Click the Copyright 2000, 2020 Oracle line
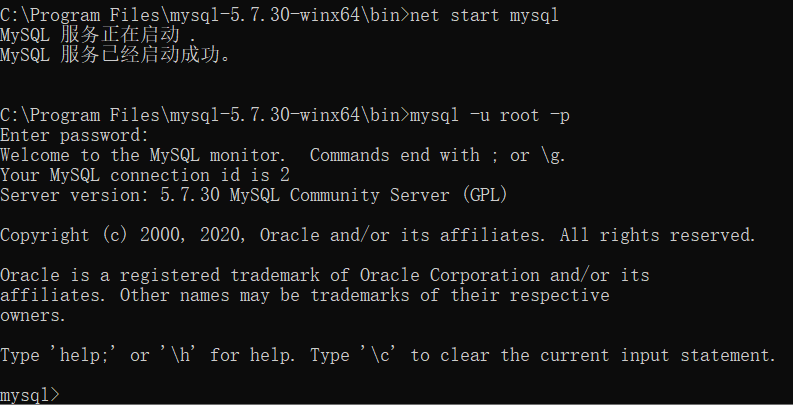 pyautogui.click(x=378, y=235)
